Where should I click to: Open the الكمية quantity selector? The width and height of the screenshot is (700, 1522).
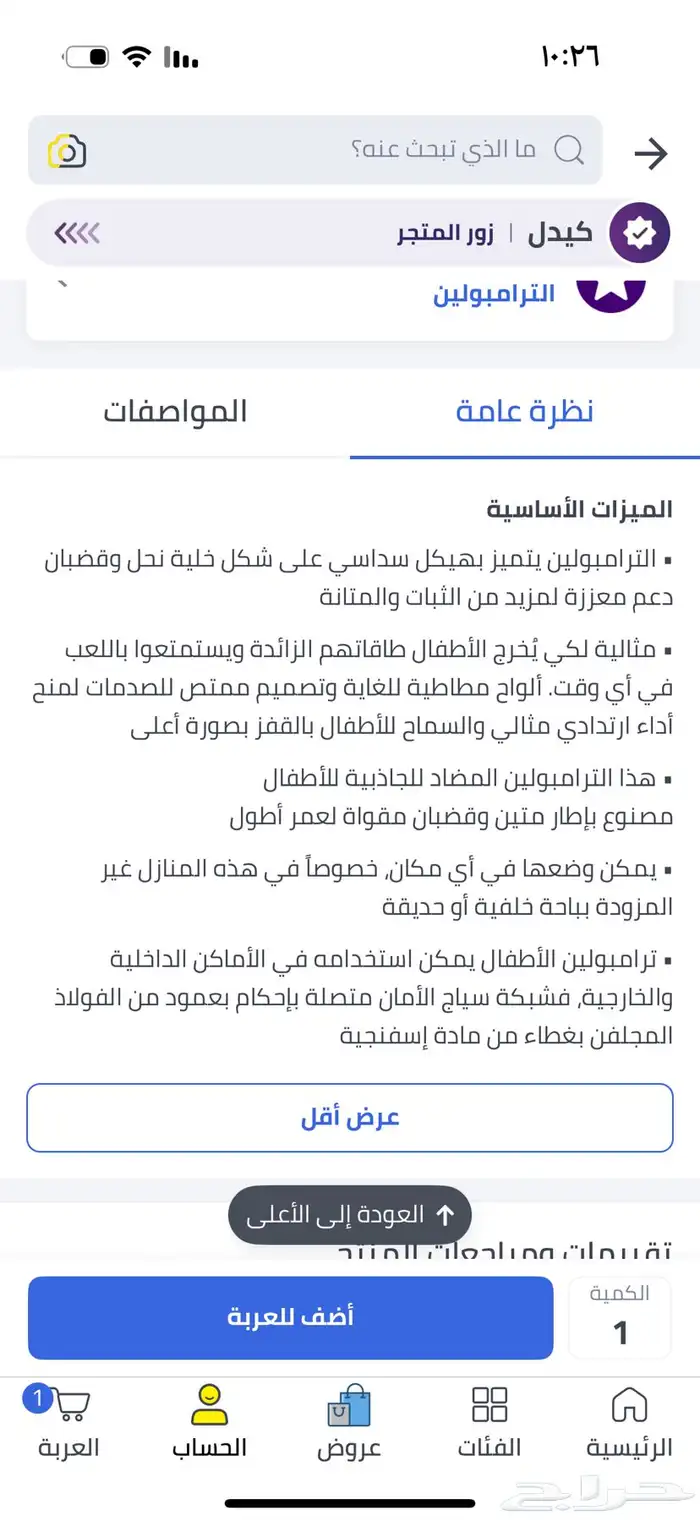pos(620,1318)
